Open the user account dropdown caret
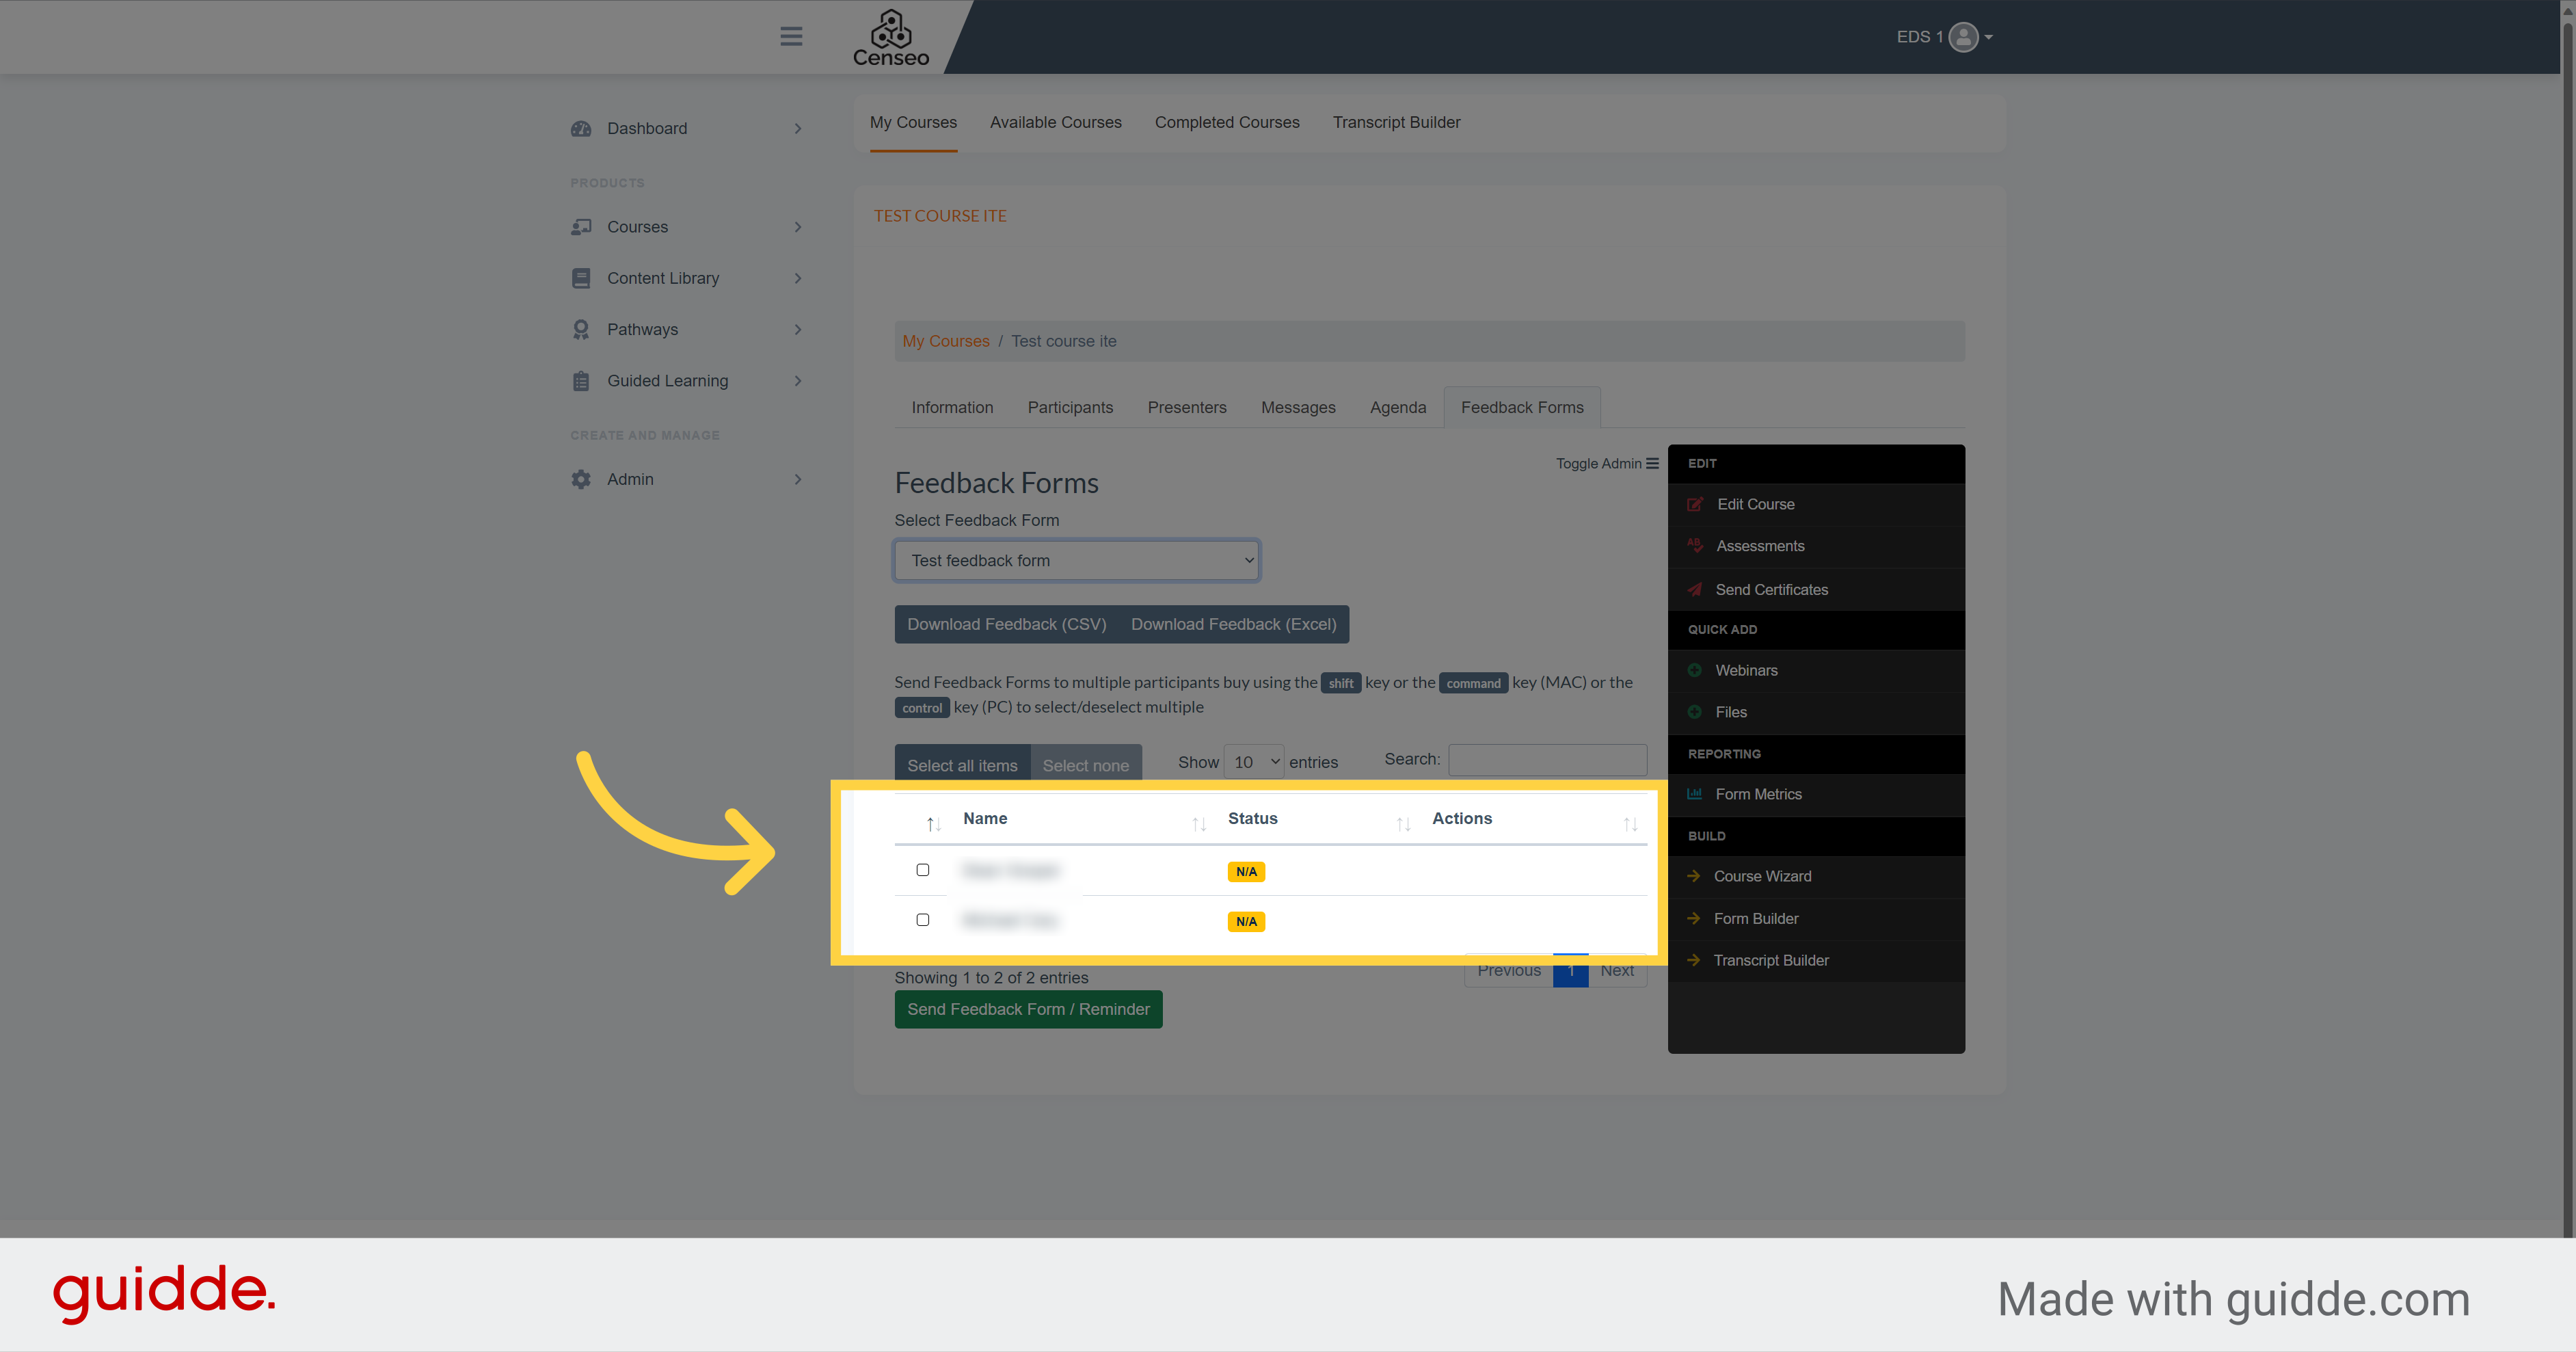This screenshot has width=2576, height=1352. tap(1989, 37)
